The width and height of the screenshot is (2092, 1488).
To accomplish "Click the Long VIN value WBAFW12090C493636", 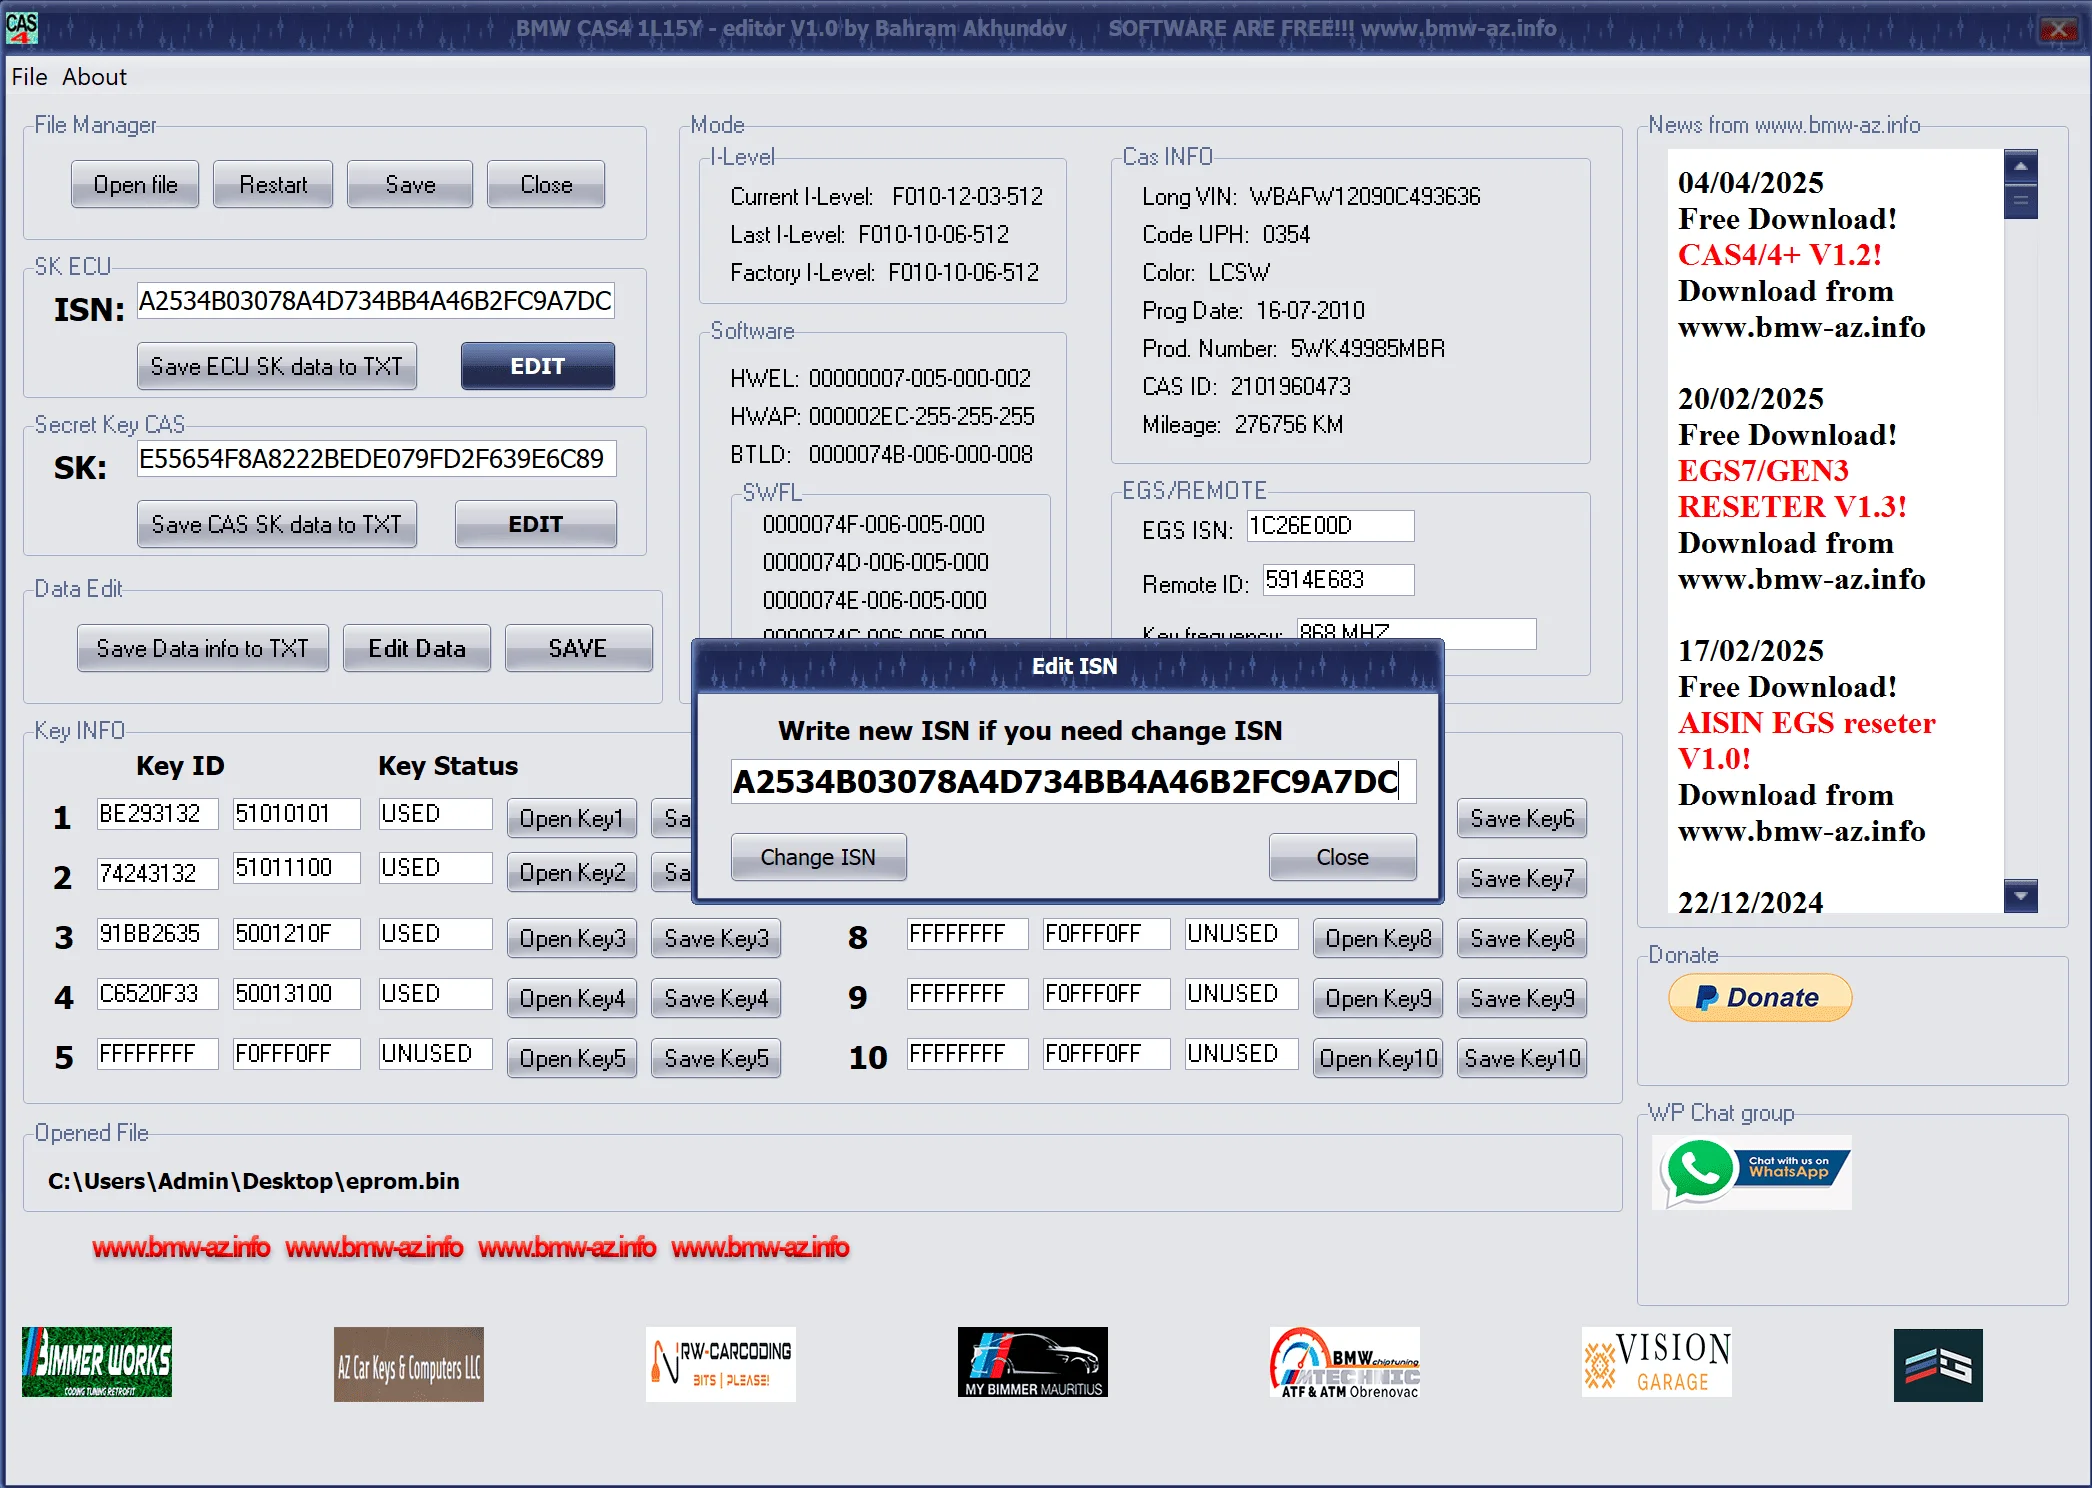I will [1365, 196].
